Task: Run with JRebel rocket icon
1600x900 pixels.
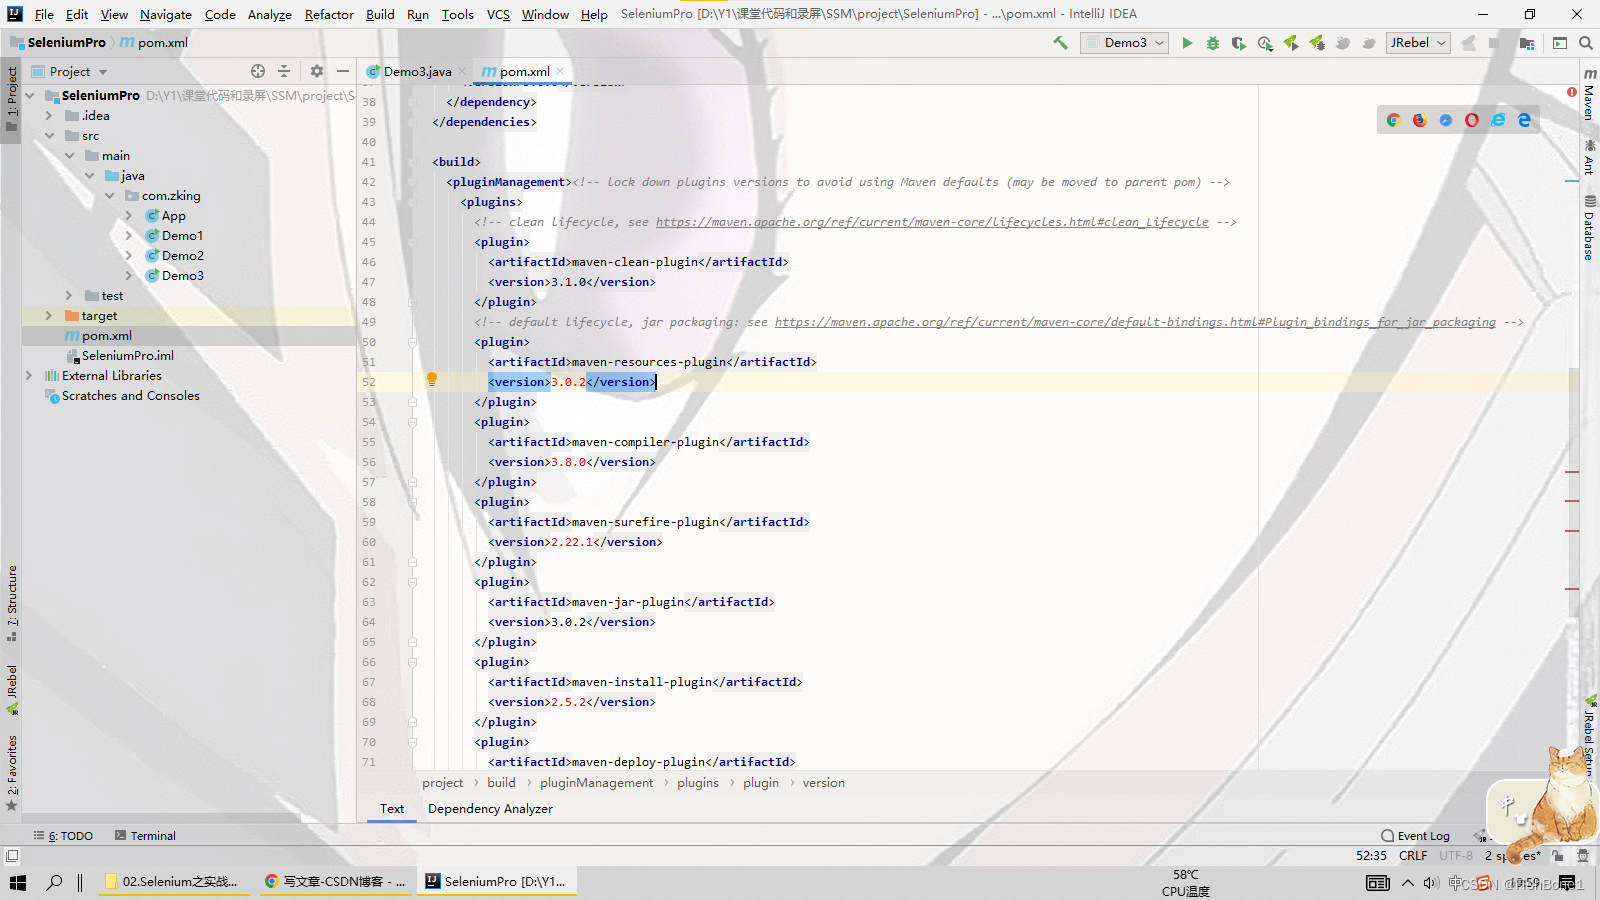Action: click(x=1291, y=43)
